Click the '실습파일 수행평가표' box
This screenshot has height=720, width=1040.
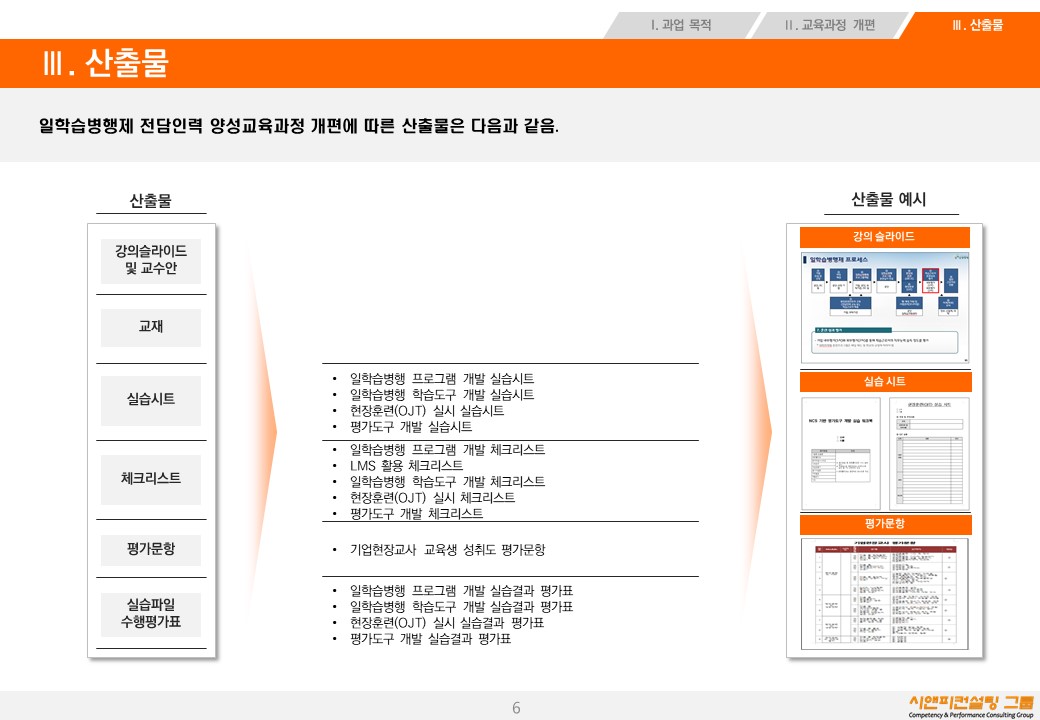coord(151,614)
